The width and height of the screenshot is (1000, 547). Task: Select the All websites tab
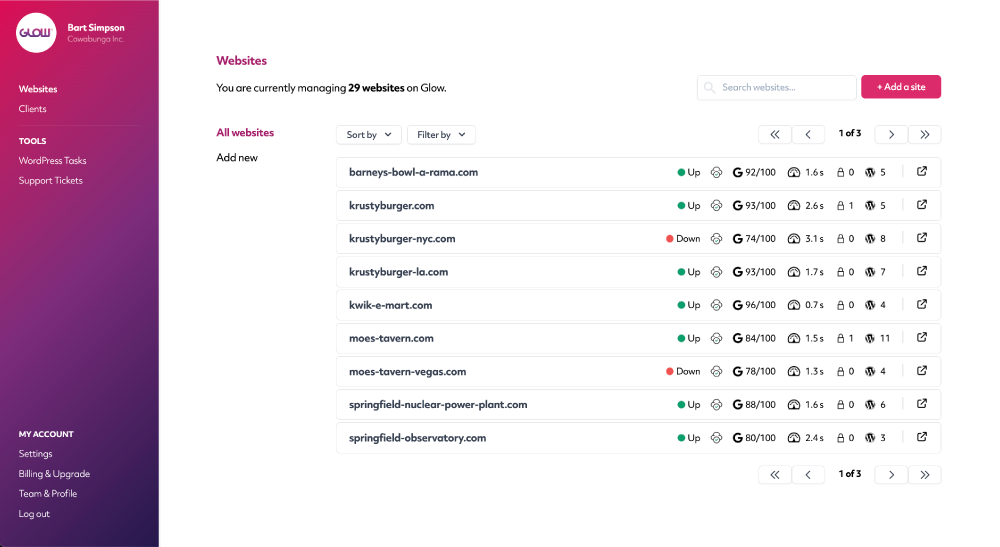tap(245, 133)
